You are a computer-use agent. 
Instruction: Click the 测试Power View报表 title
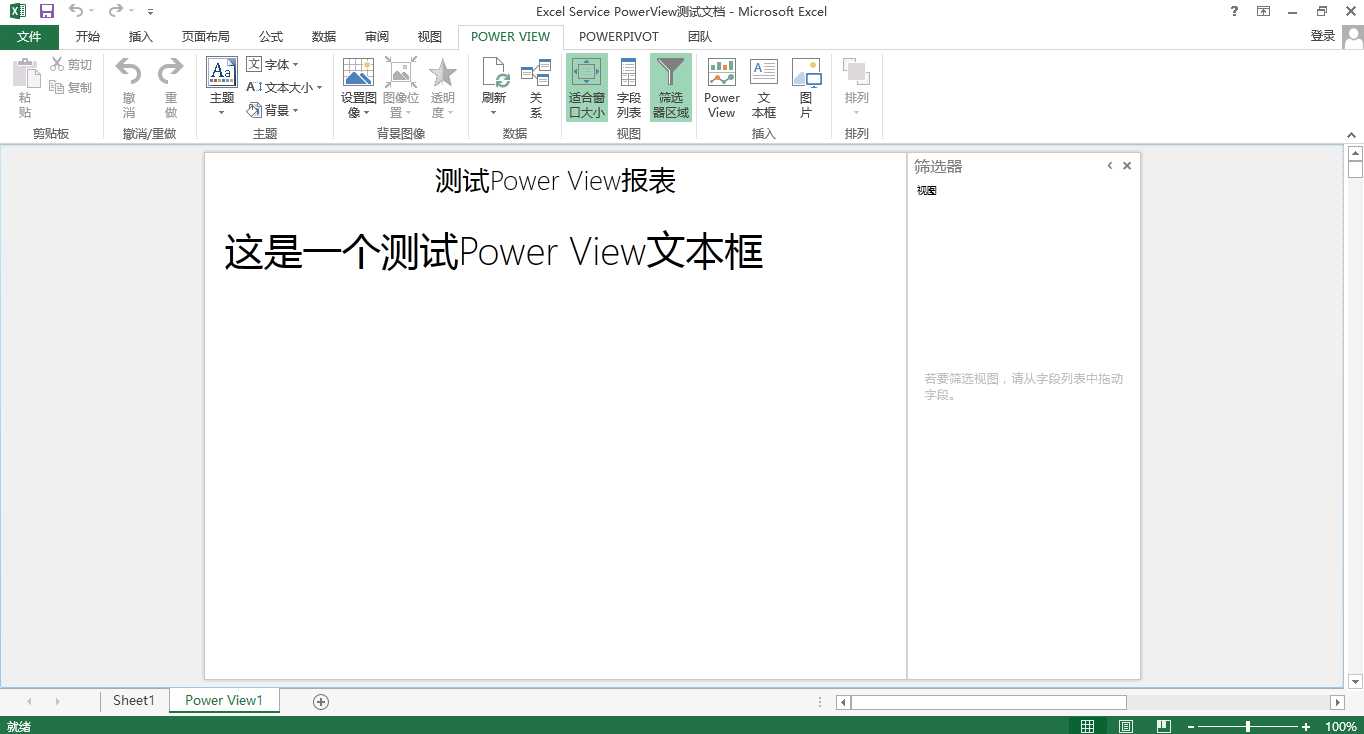click(555, 181)
